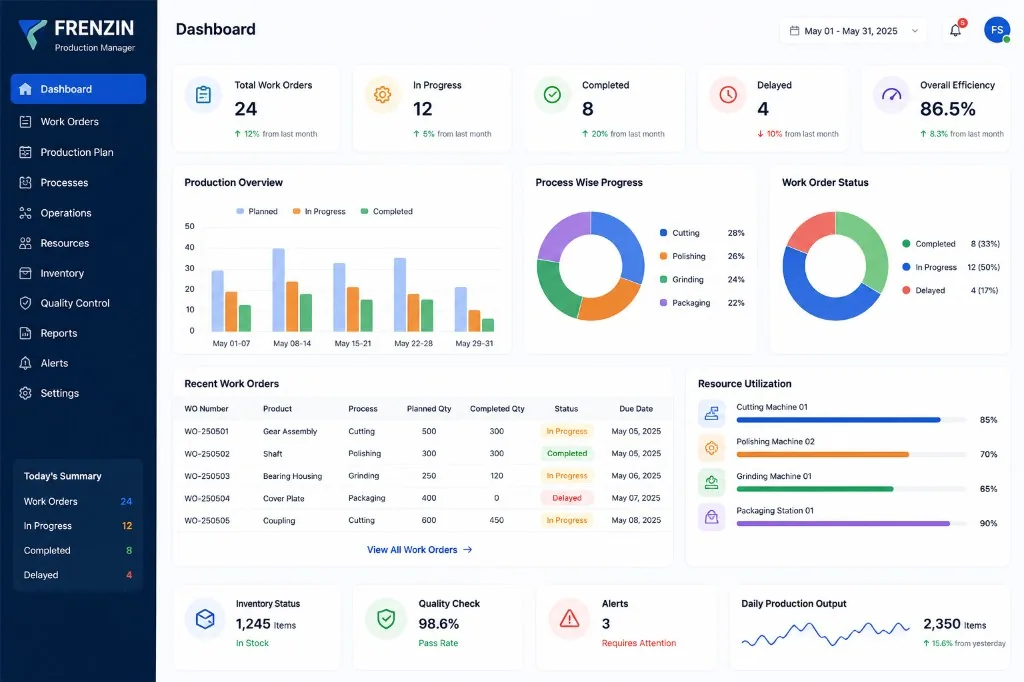Toggle the In Progress bar chart legend
Viewport: 1024px width, 682px height.
click(319, 212)
